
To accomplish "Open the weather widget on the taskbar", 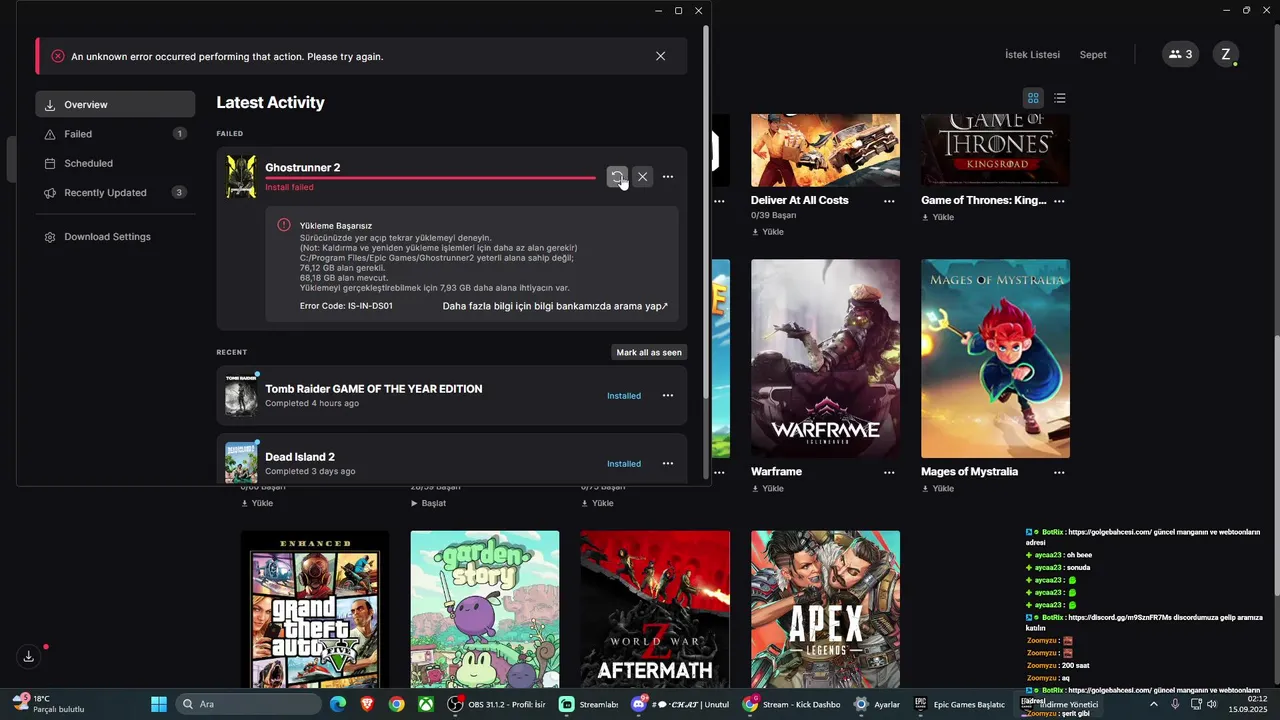I will [48, 704].
